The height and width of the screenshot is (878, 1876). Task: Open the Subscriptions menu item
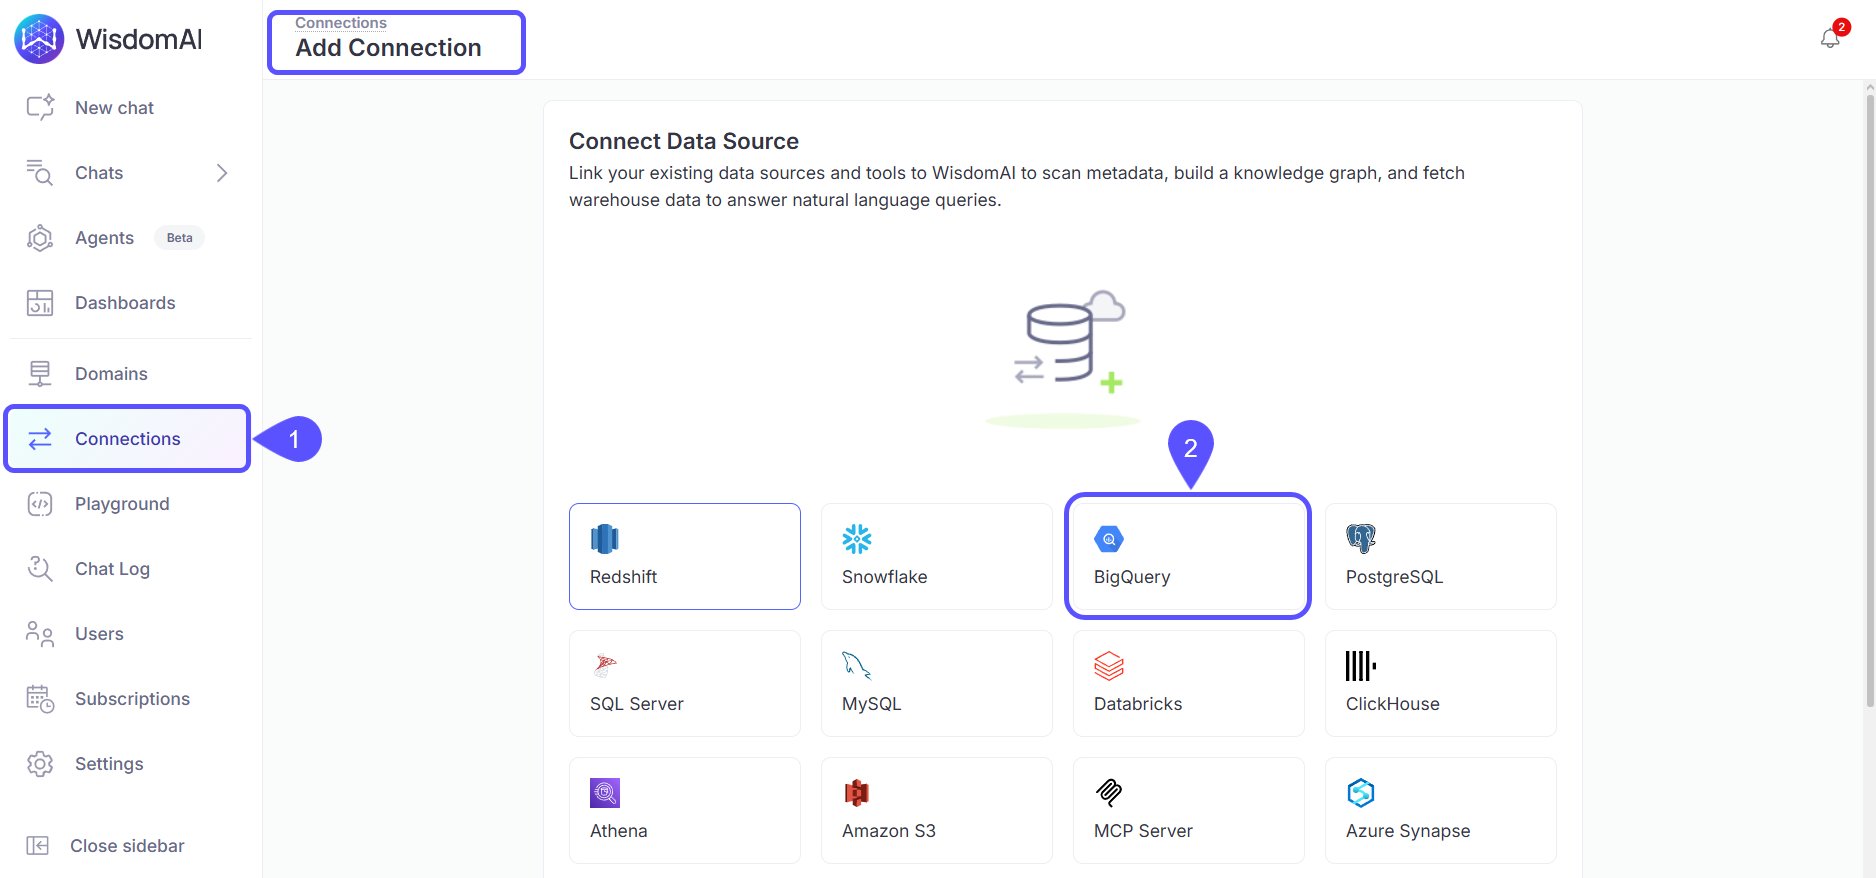(132, 699)
